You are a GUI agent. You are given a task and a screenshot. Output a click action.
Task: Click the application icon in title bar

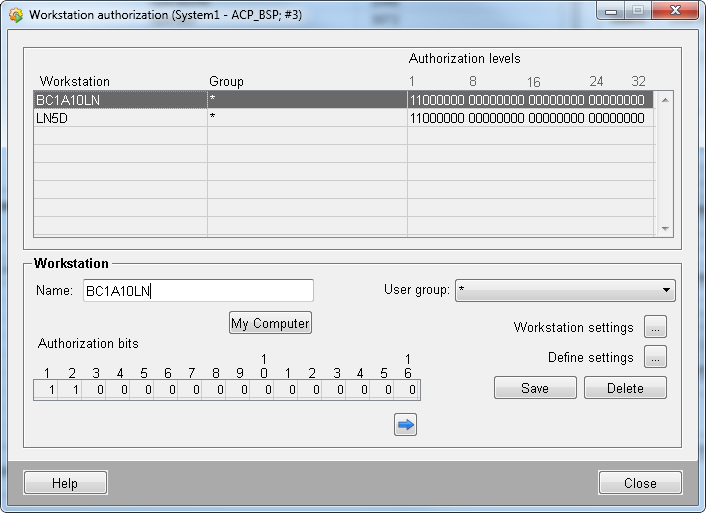pos(15,15)
